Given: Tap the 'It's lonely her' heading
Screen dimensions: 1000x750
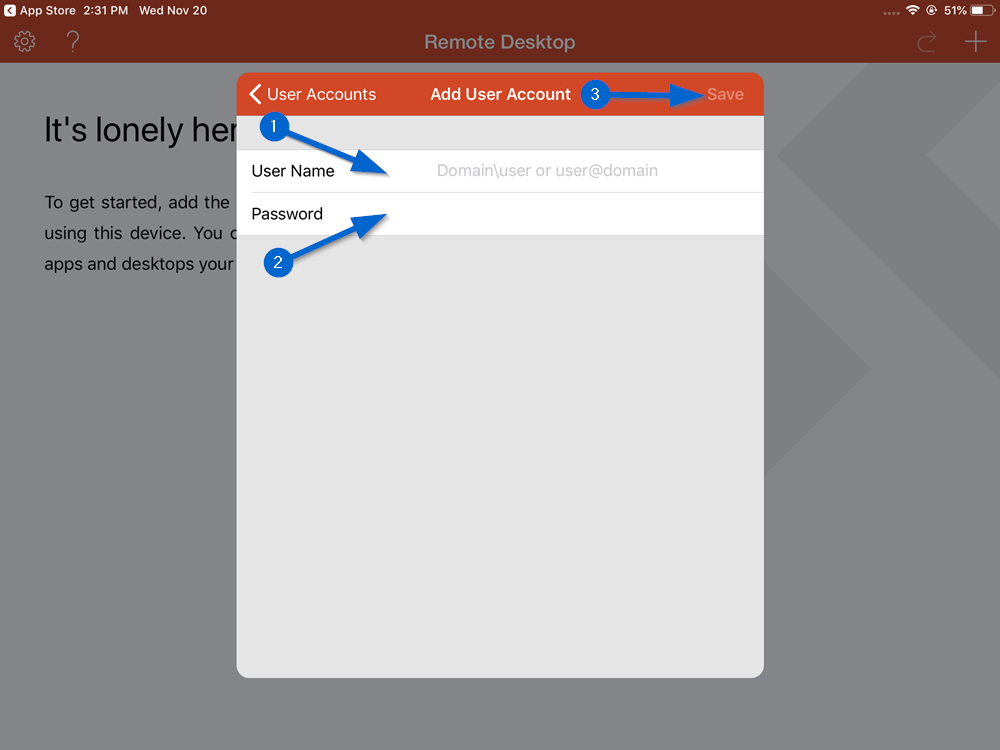Looking at the screenshot, I should (140, 130).
